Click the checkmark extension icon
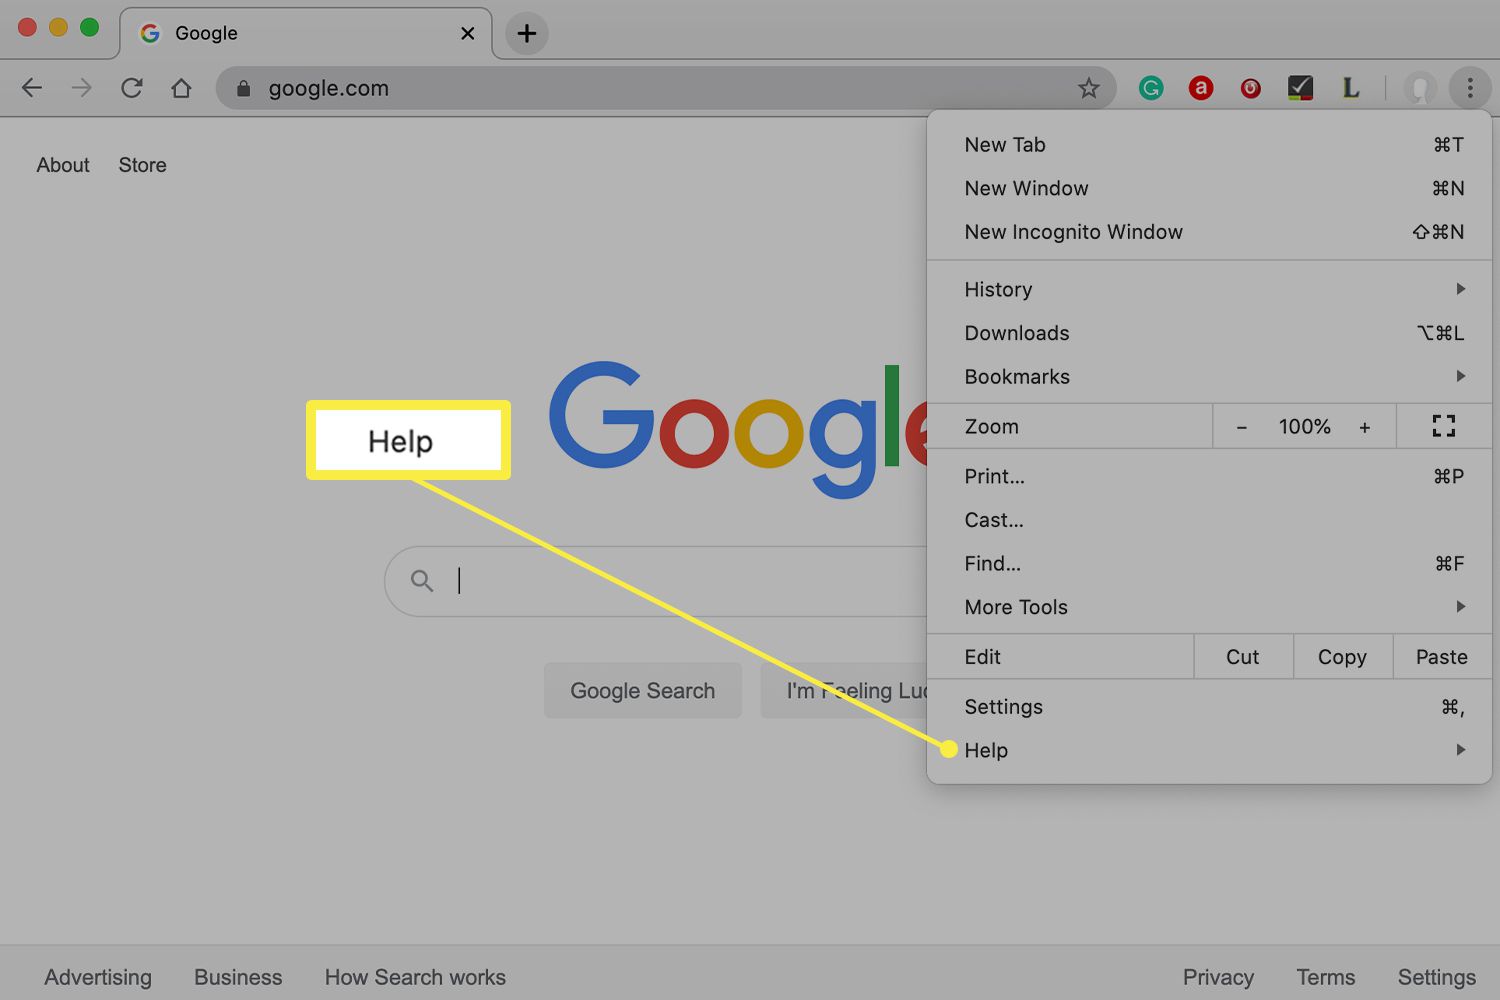1500x1000 pixels. pyautogui.click(x=1300, y=88)
